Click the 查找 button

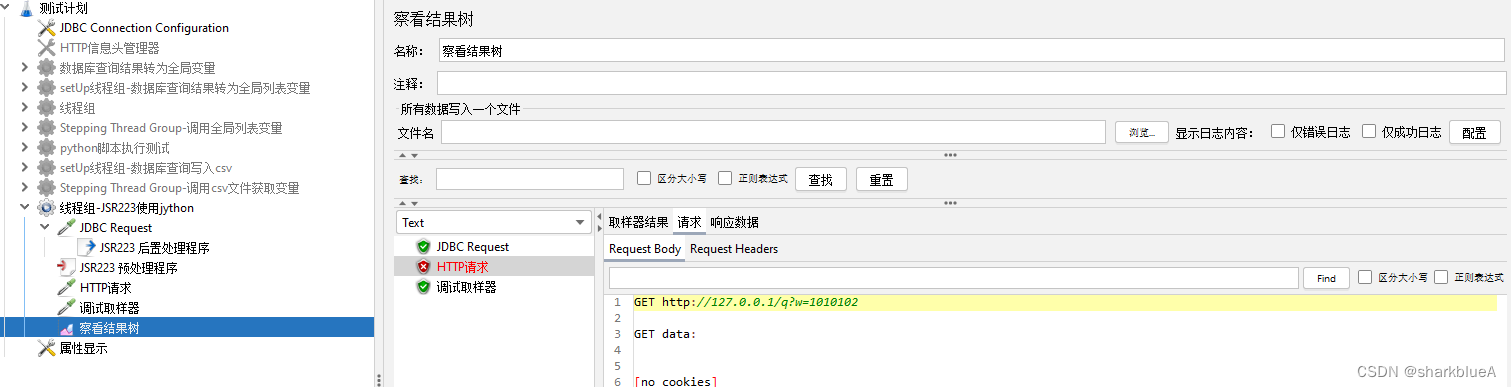coord(820,179)
